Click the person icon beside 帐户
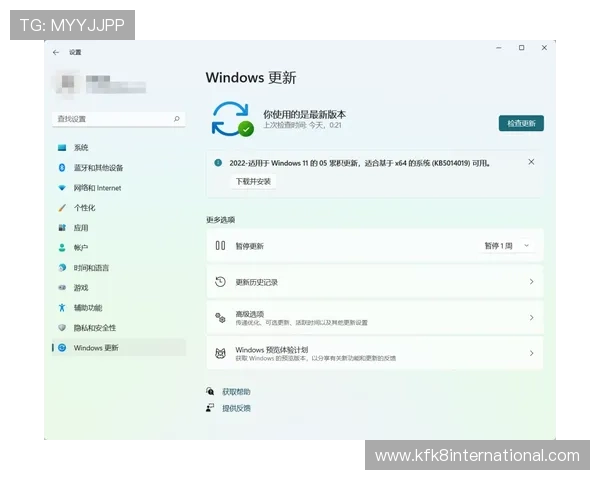This screenshot has width=600, height=480. coord(62,248)
